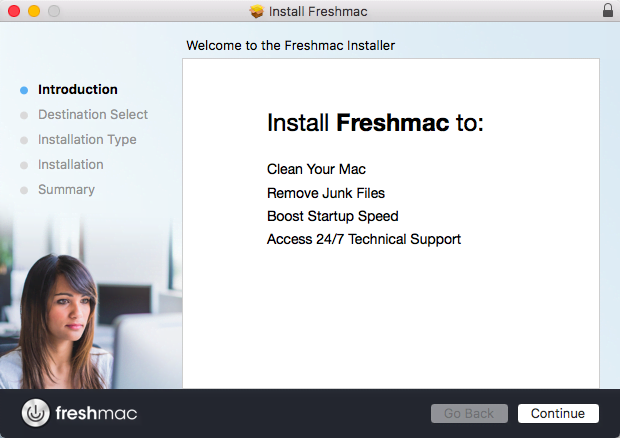
Task: Click the gray Summary step bullet
Action: tap(24, 190)
